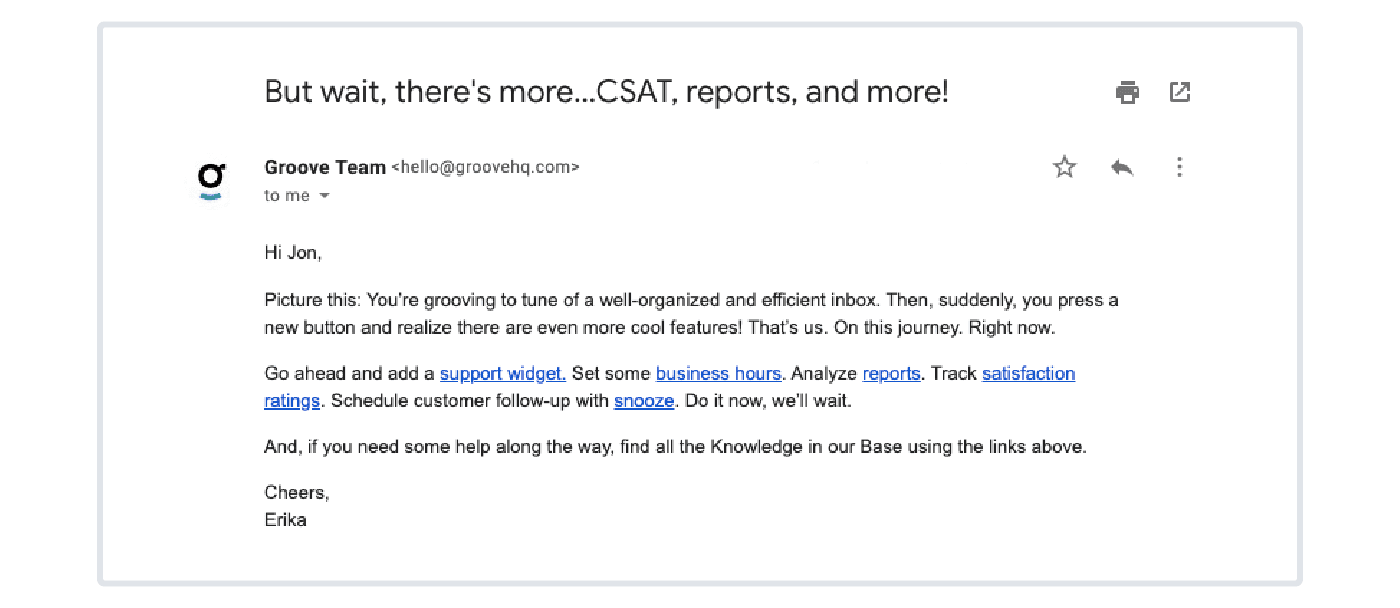The image size is (1400, 608).
Task: Open the email in a new window
Action: (x=1180, y=92)
